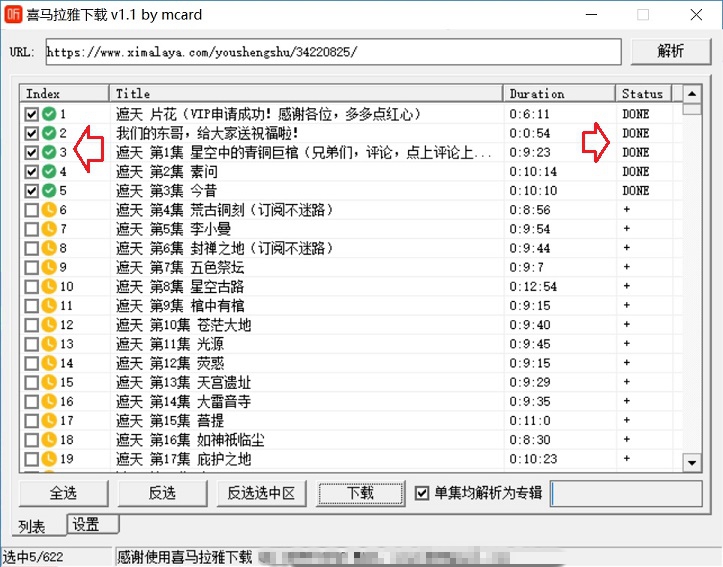The height and width of the screenshot is (567, 723).
Task: Click the orange clock icon for row 17
Action: coord(49,420)
